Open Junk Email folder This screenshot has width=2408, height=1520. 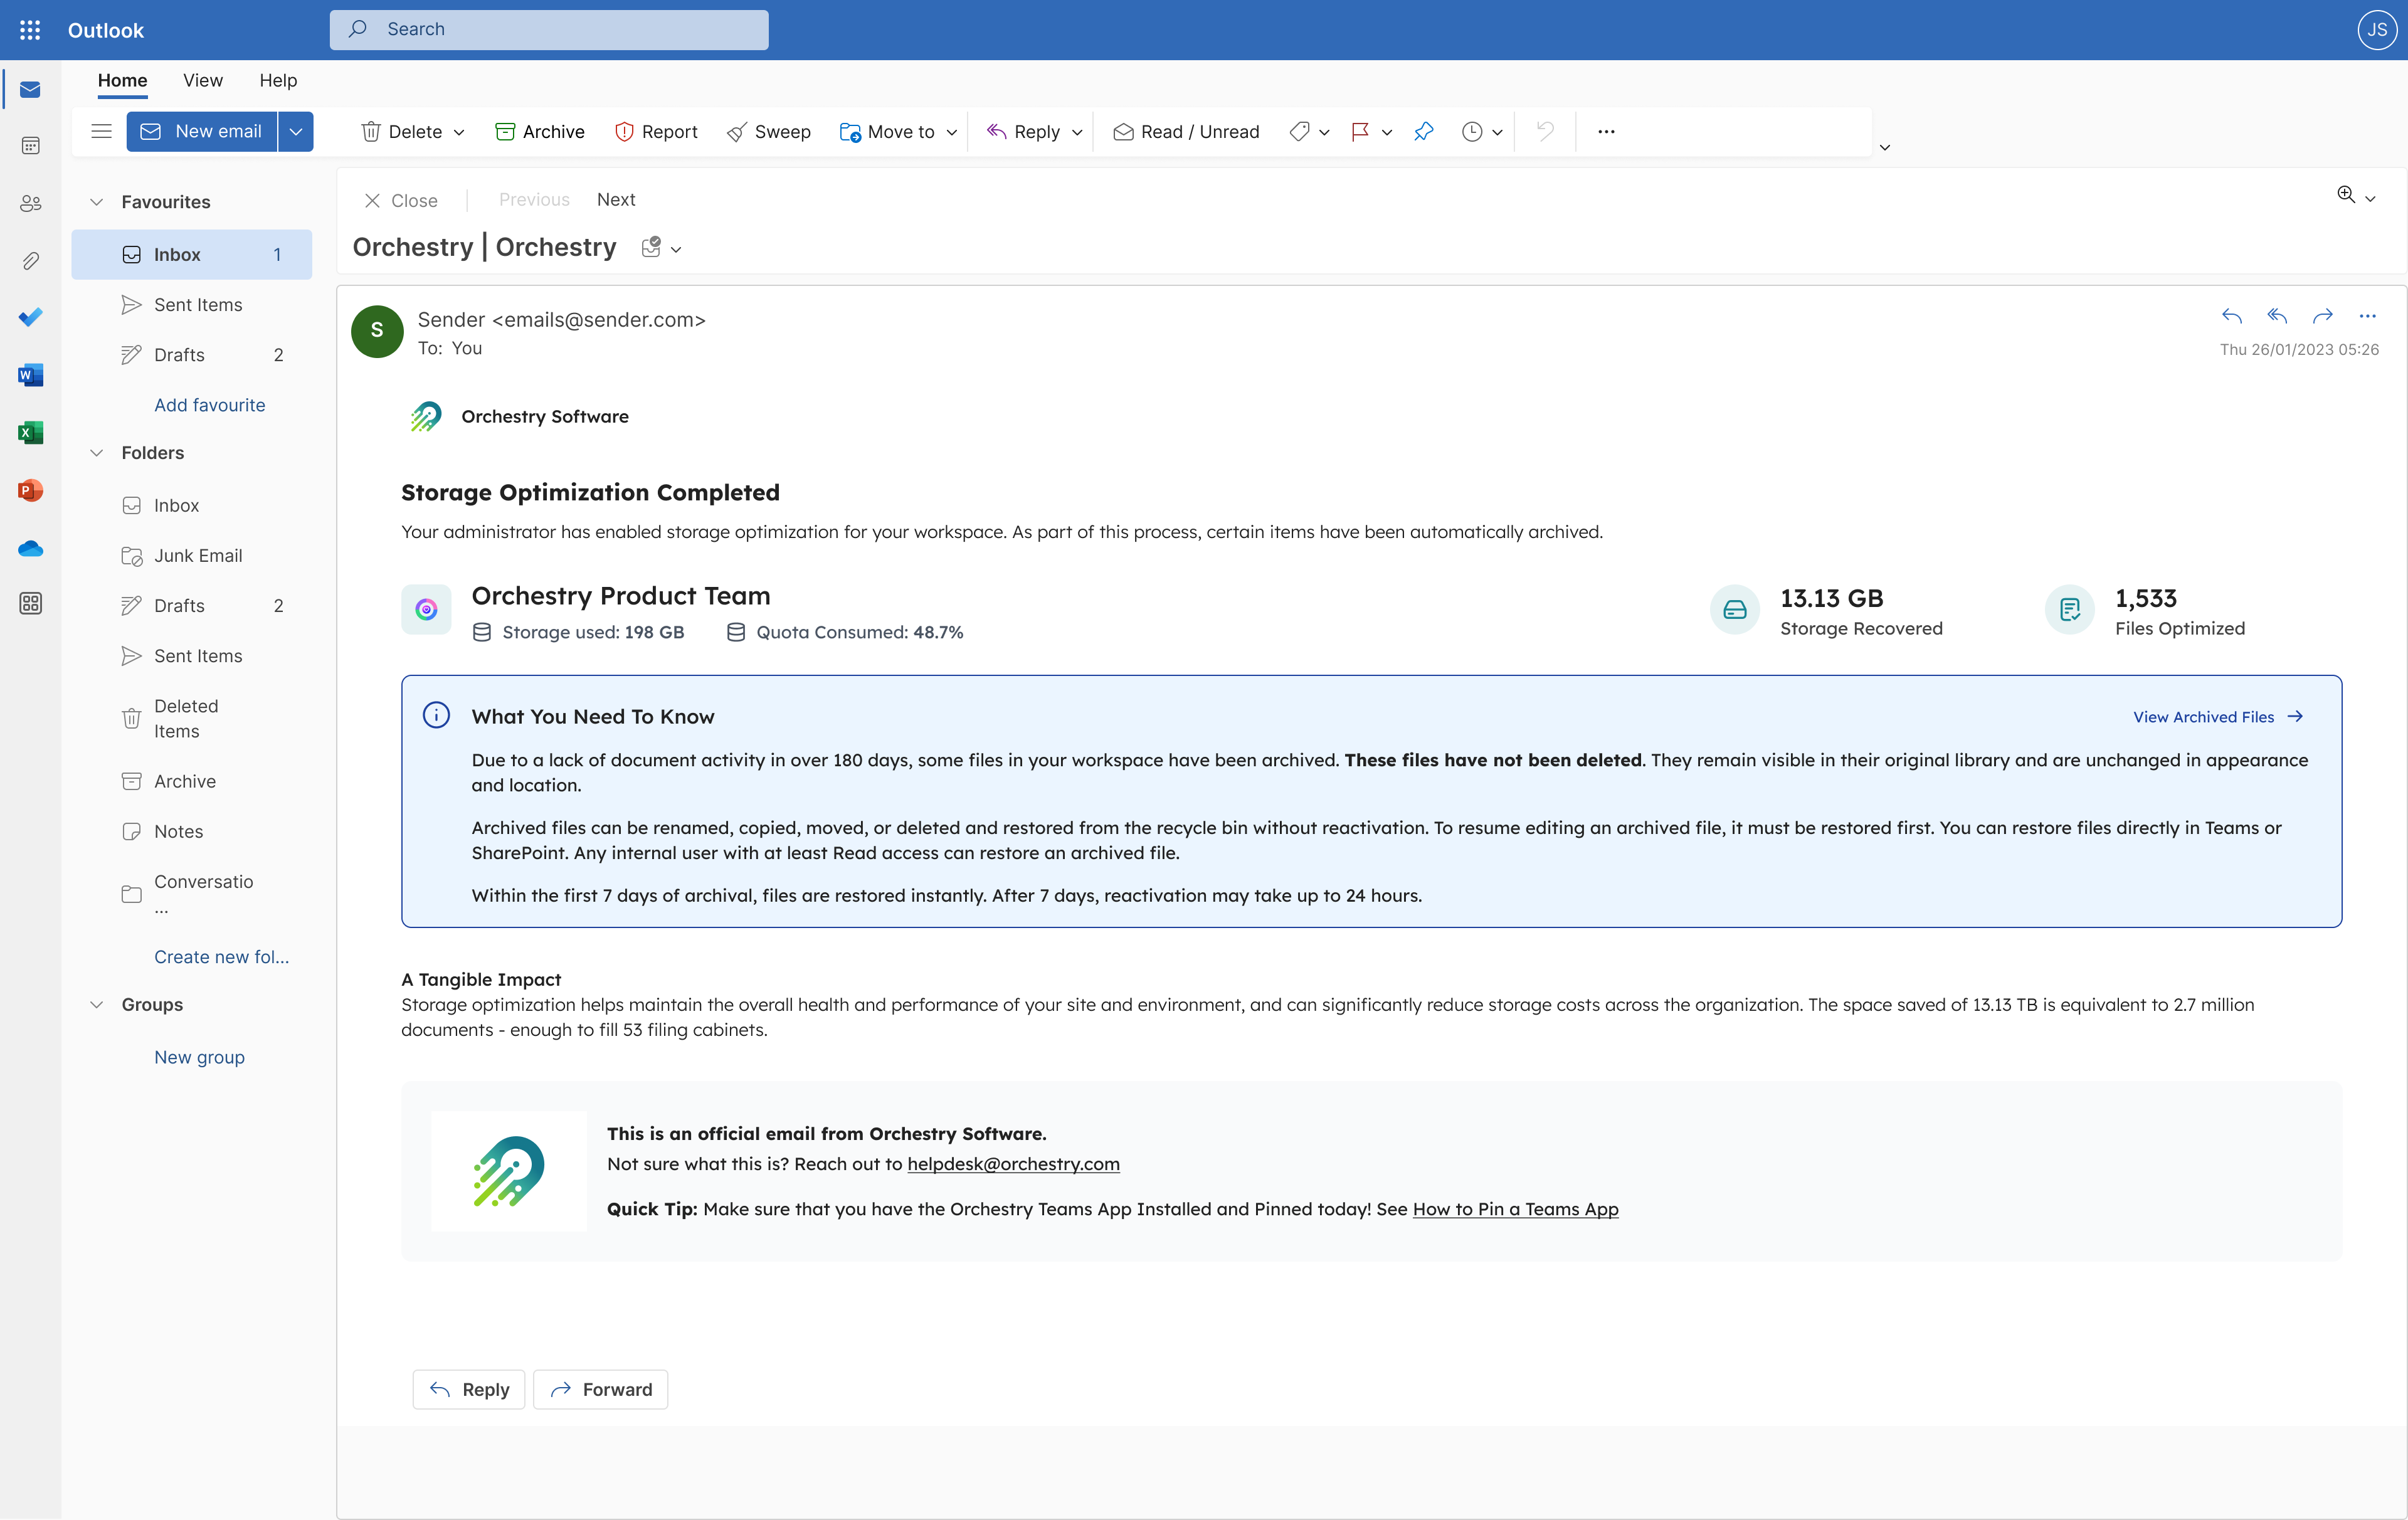pos(192,556)
